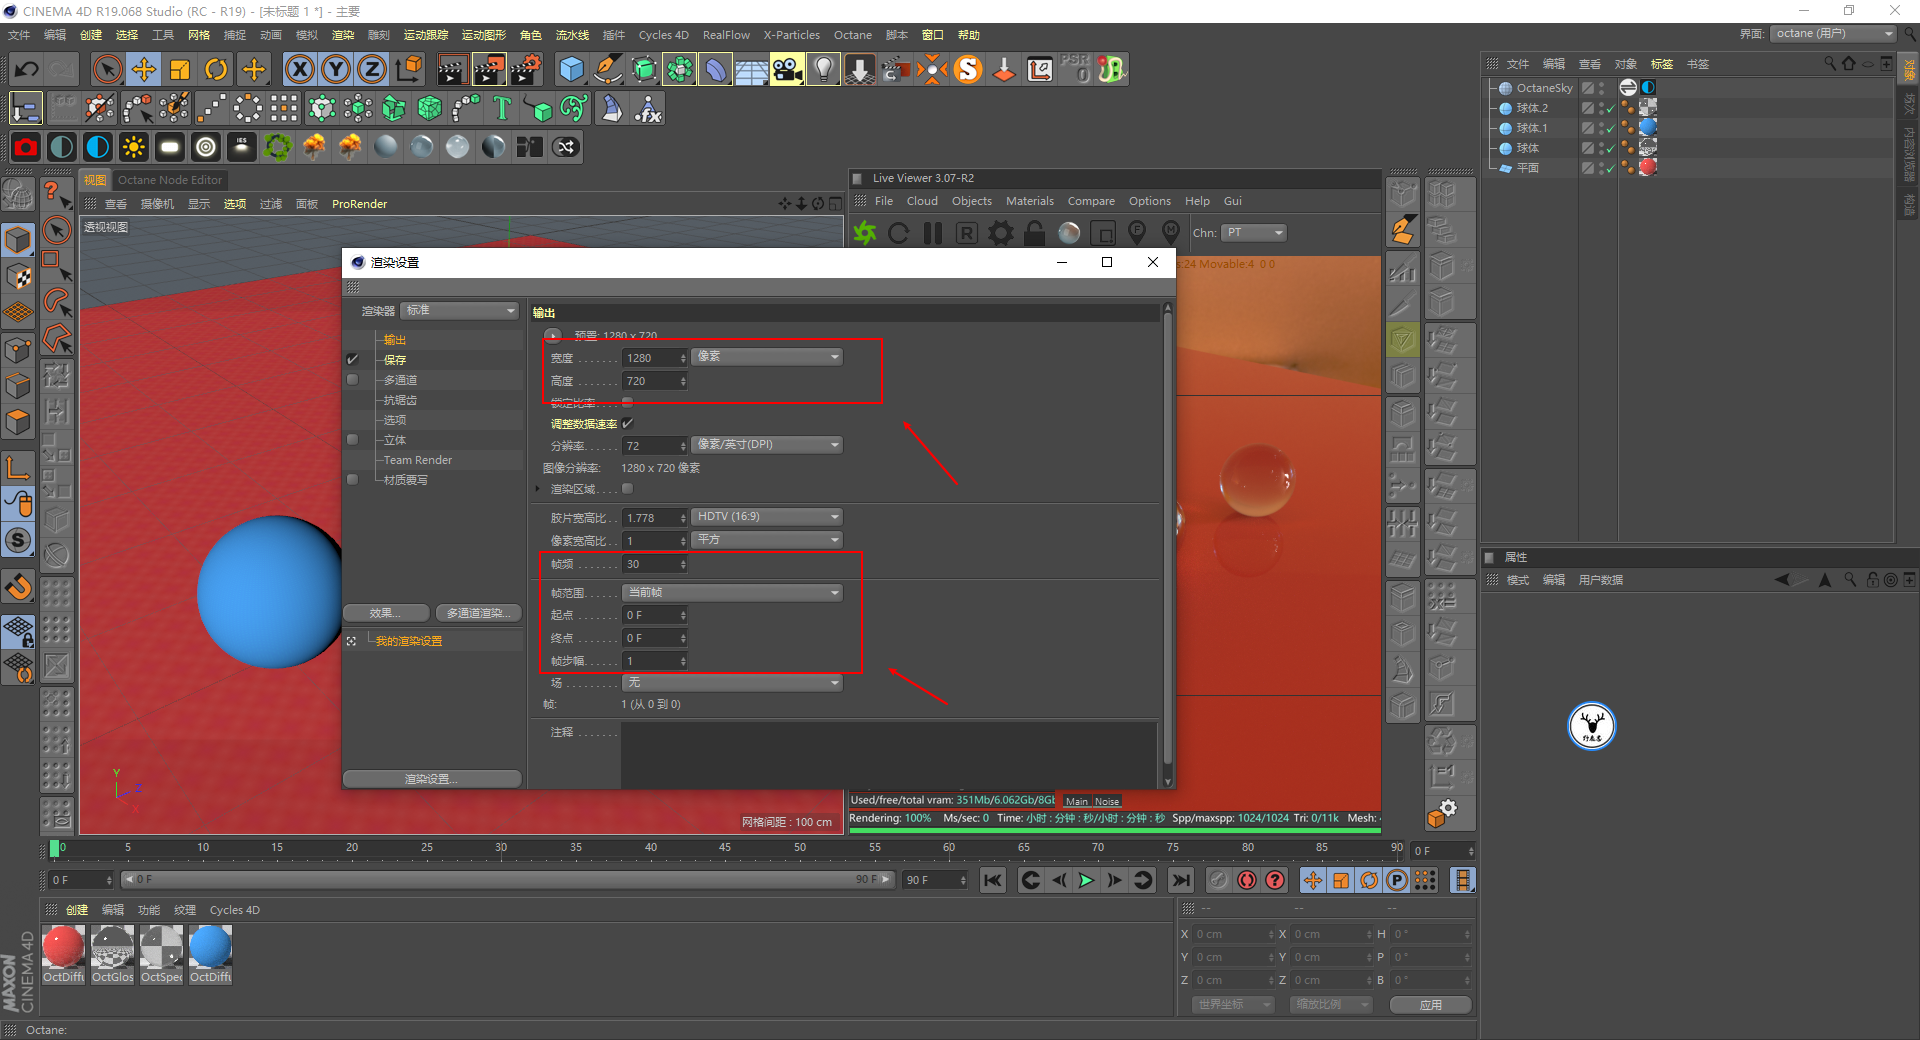Viewport: 1920px width, 1040px height.
Task: Open the X-Particles menu
Action: click(x=792, y=35)
